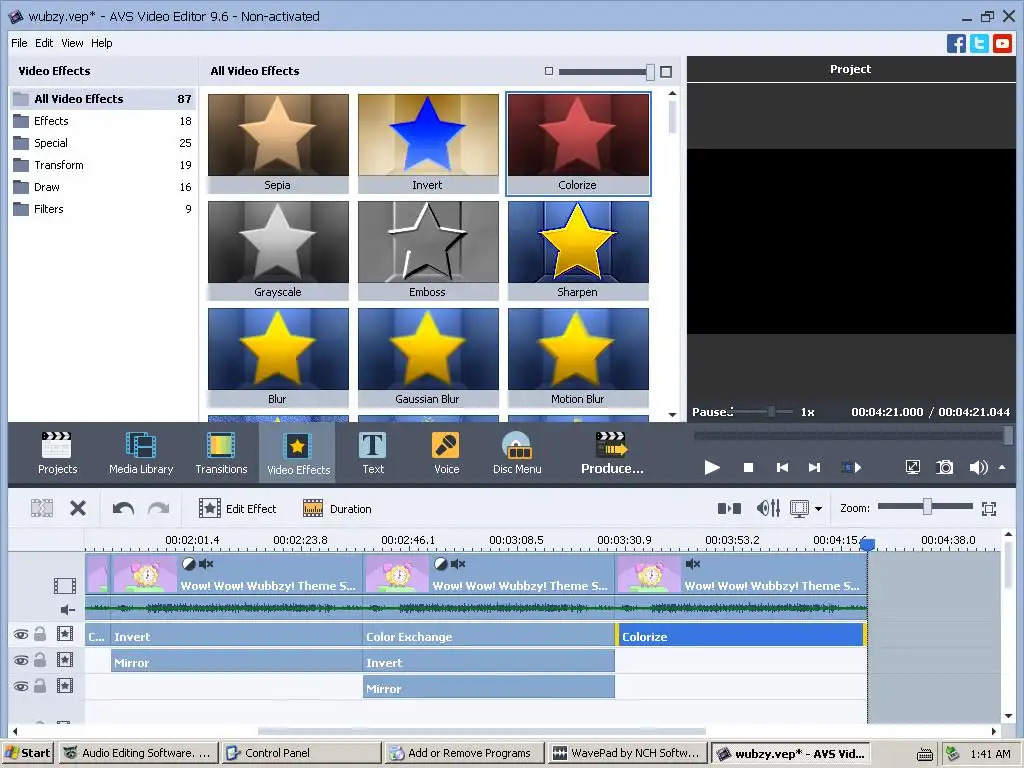Image resolution: width=1024 pixels, height=768 pixels.
Task: Click the large thumbnails icon
Action: [666, 72]
